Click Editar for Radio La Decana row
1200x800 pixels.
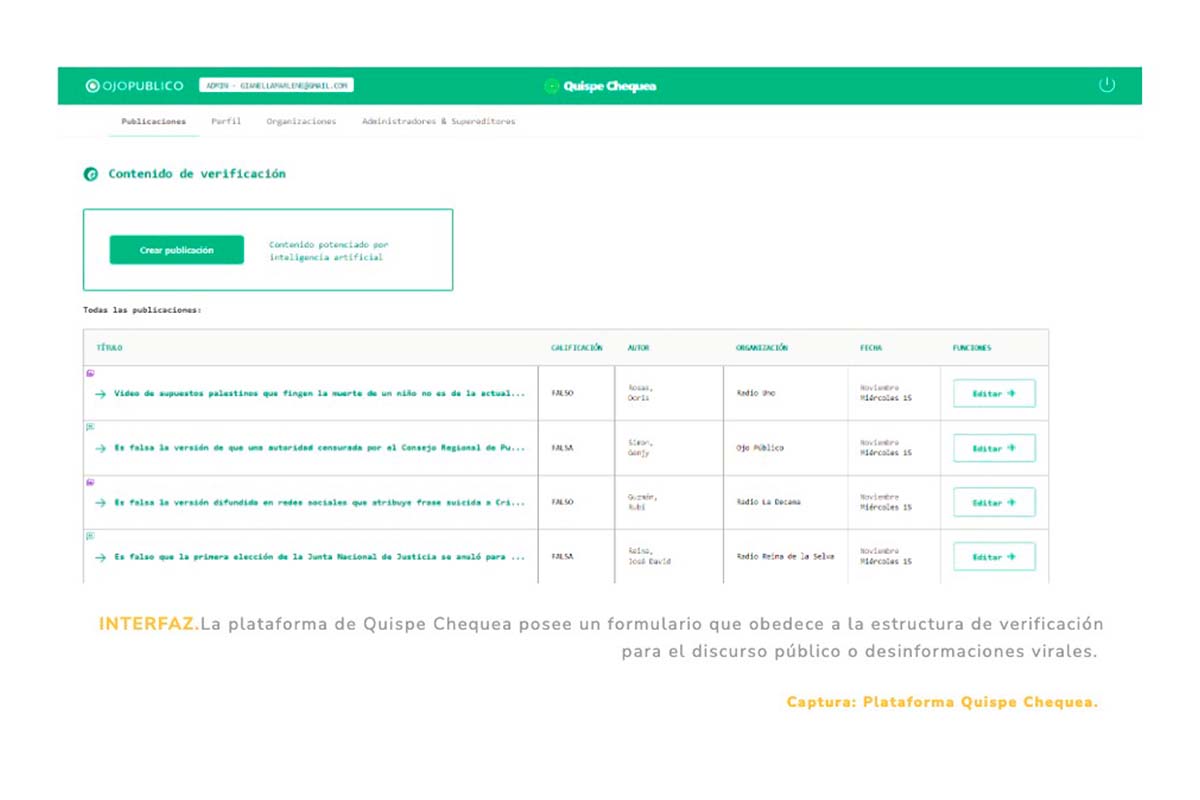(993, 502)
